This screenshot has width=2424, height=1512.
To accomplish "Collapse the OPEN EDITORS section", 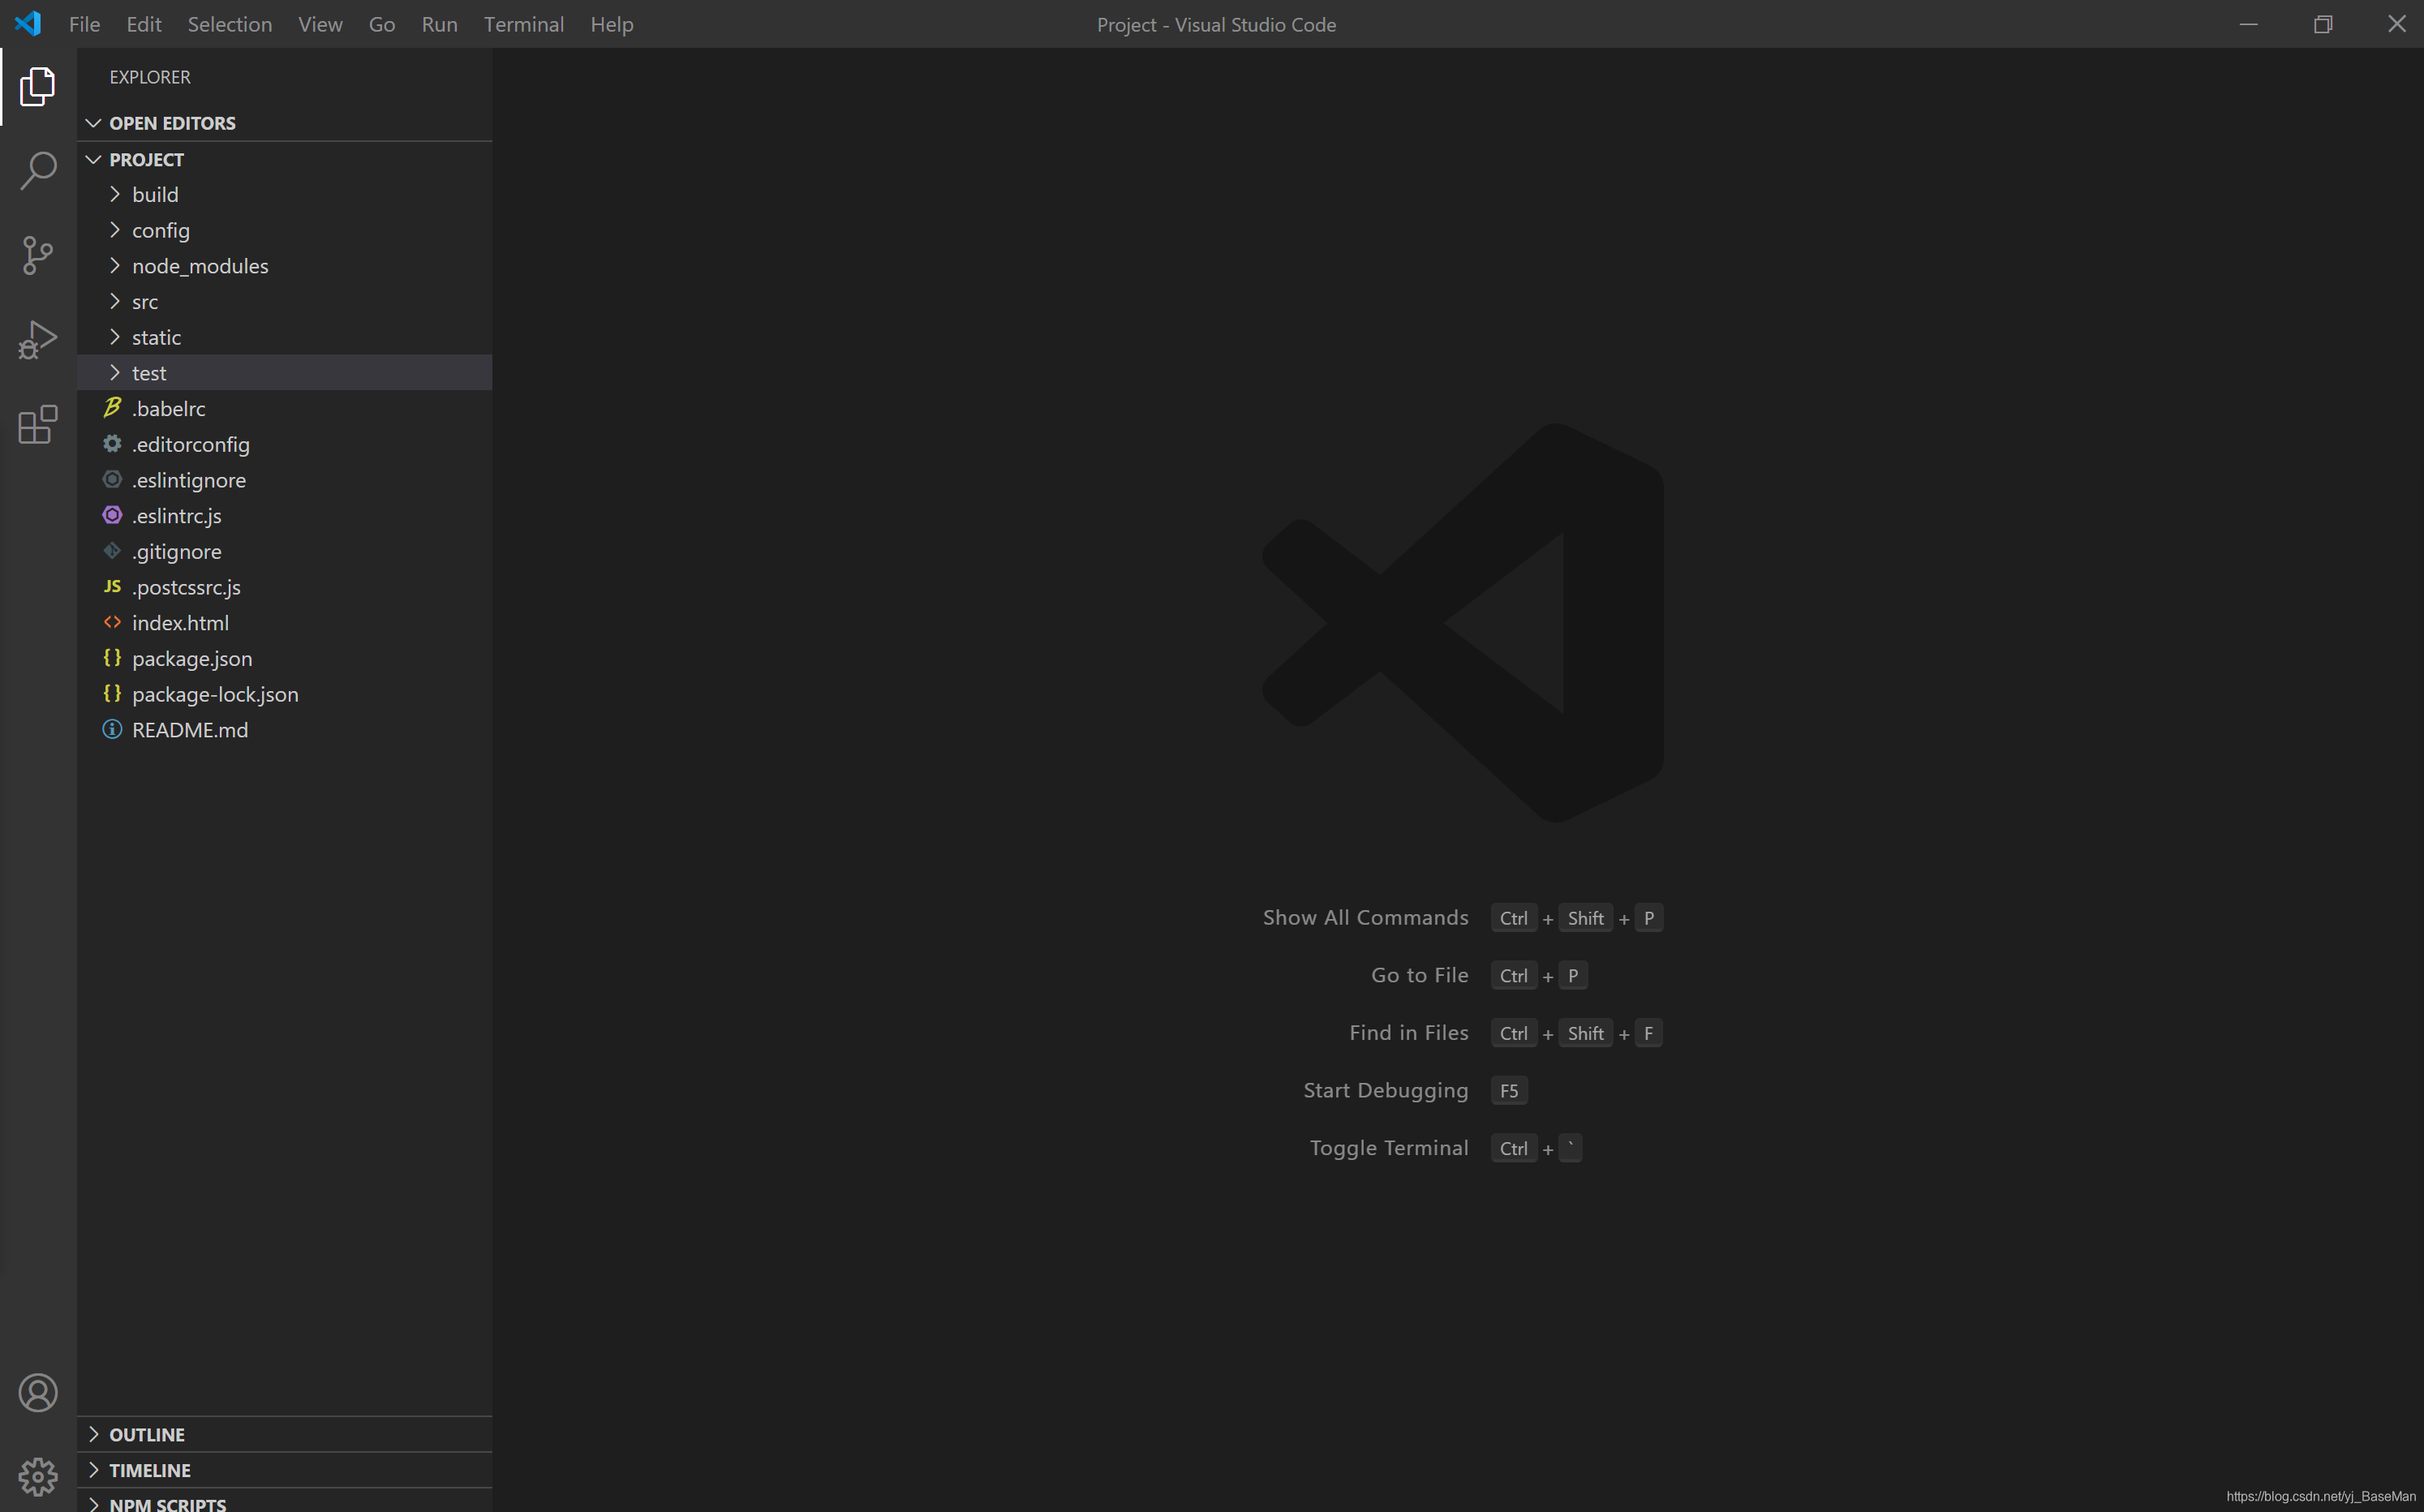I will 172,123.
